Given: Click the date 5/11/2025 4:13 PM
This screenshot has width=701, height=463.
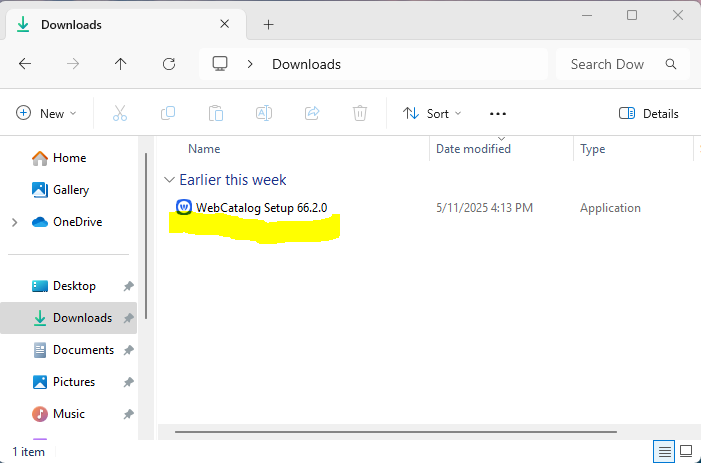Looking at the screenshot, I should pos(485,208).
